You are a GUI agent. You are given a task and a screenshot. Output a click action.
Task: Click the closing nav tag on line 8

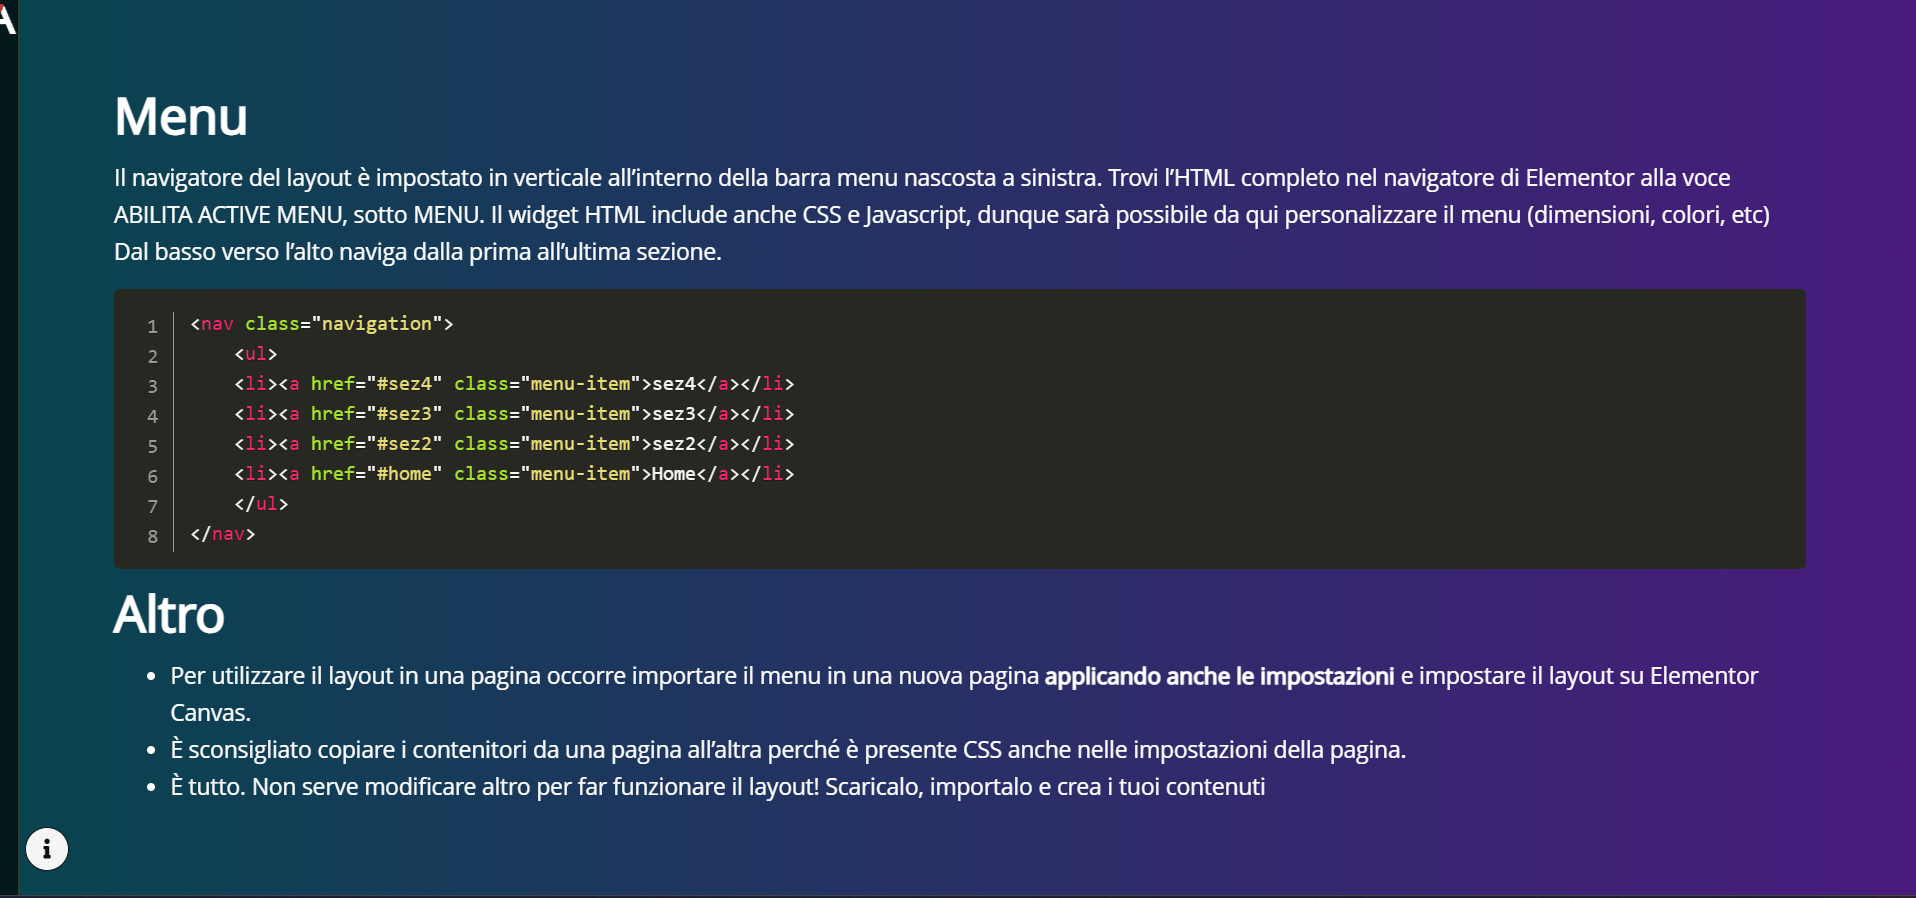click(223, 534)
